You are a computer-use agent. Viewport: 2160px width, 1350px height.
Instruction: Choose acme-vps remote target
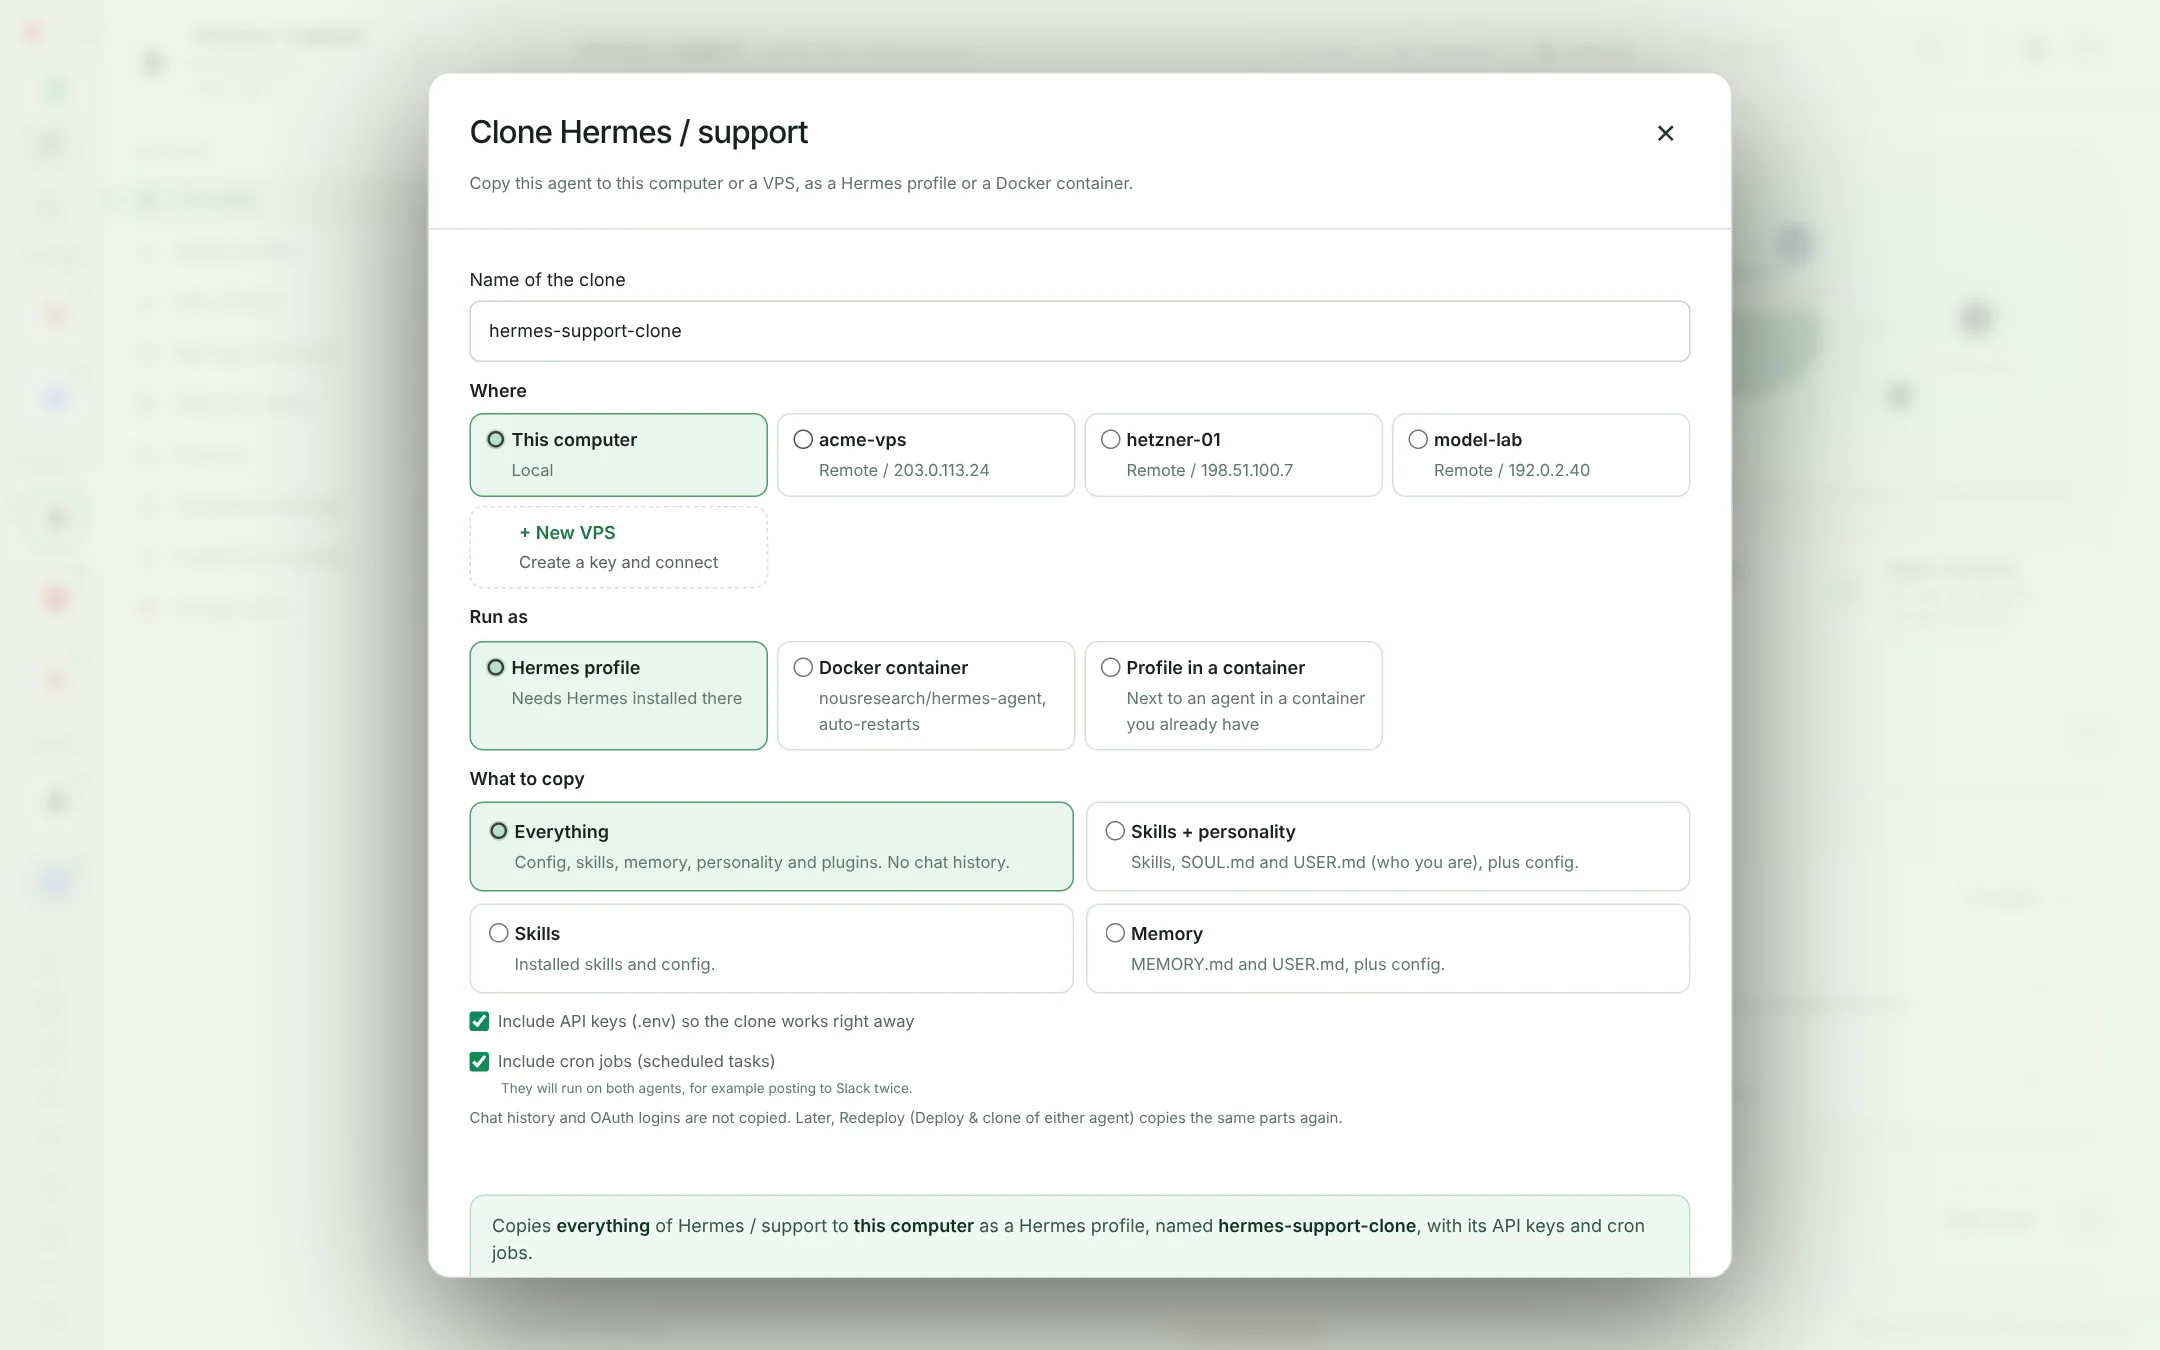[x=925, y=455]
